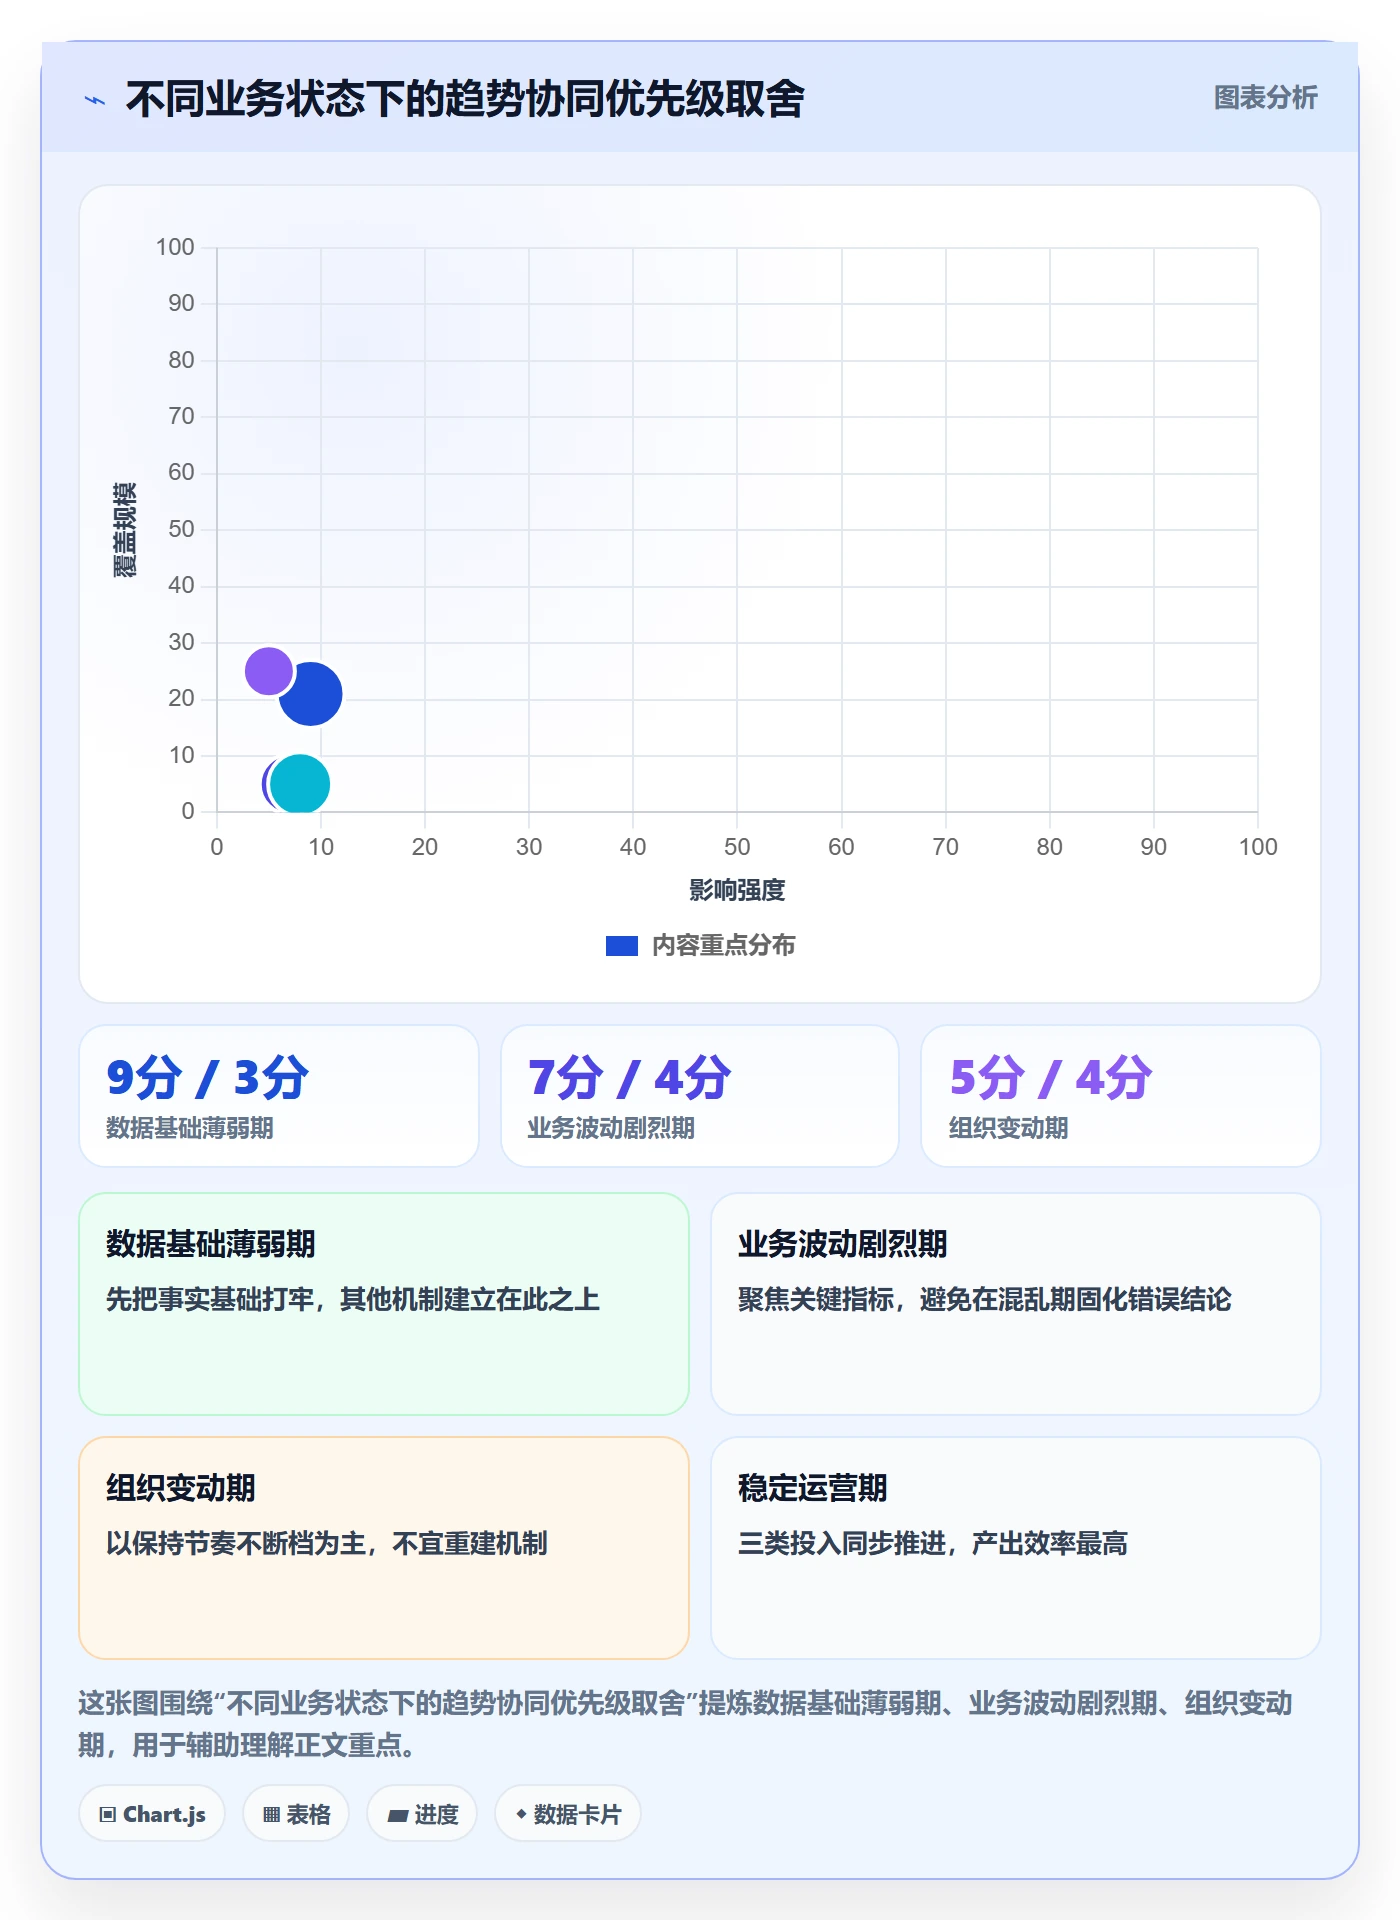This screenshot has height=1920, width=1400.
Task: Click the 9分 / 3分 score value
Action: click(208, 1078)
